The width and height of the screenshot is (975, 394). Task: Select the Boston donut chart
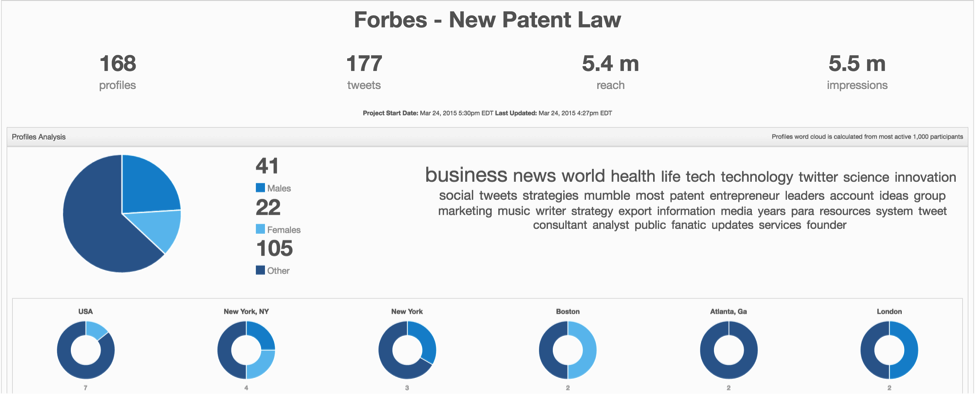568,350
